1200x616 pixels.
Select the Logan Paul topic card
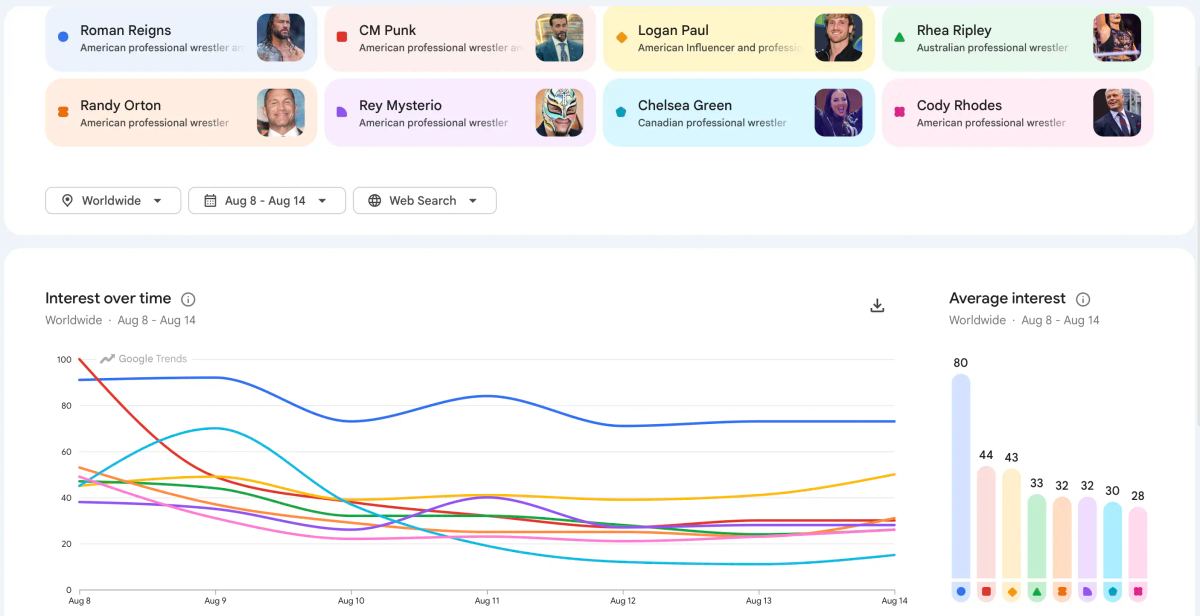pyautogui.click(x=739, y=38)
